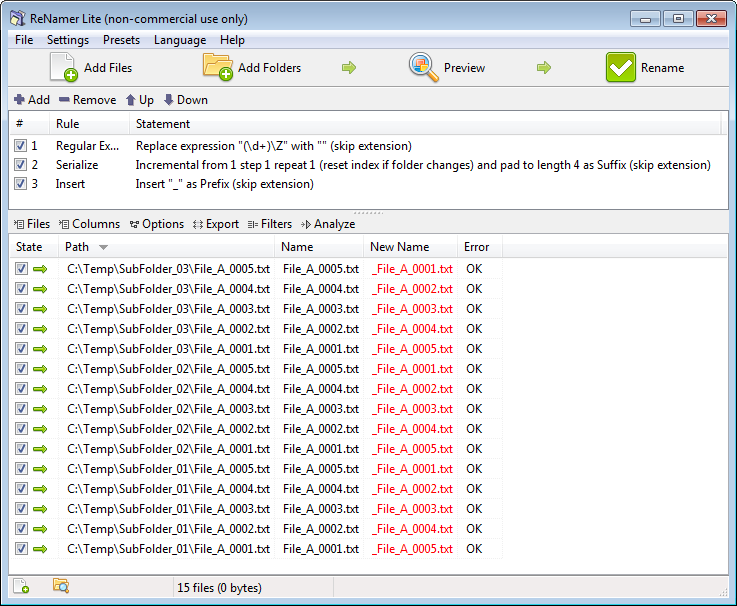Screen dimensions: 737x606
Task: Click the Preview button label
Action: pyautogui.click(x=464, y=68)
